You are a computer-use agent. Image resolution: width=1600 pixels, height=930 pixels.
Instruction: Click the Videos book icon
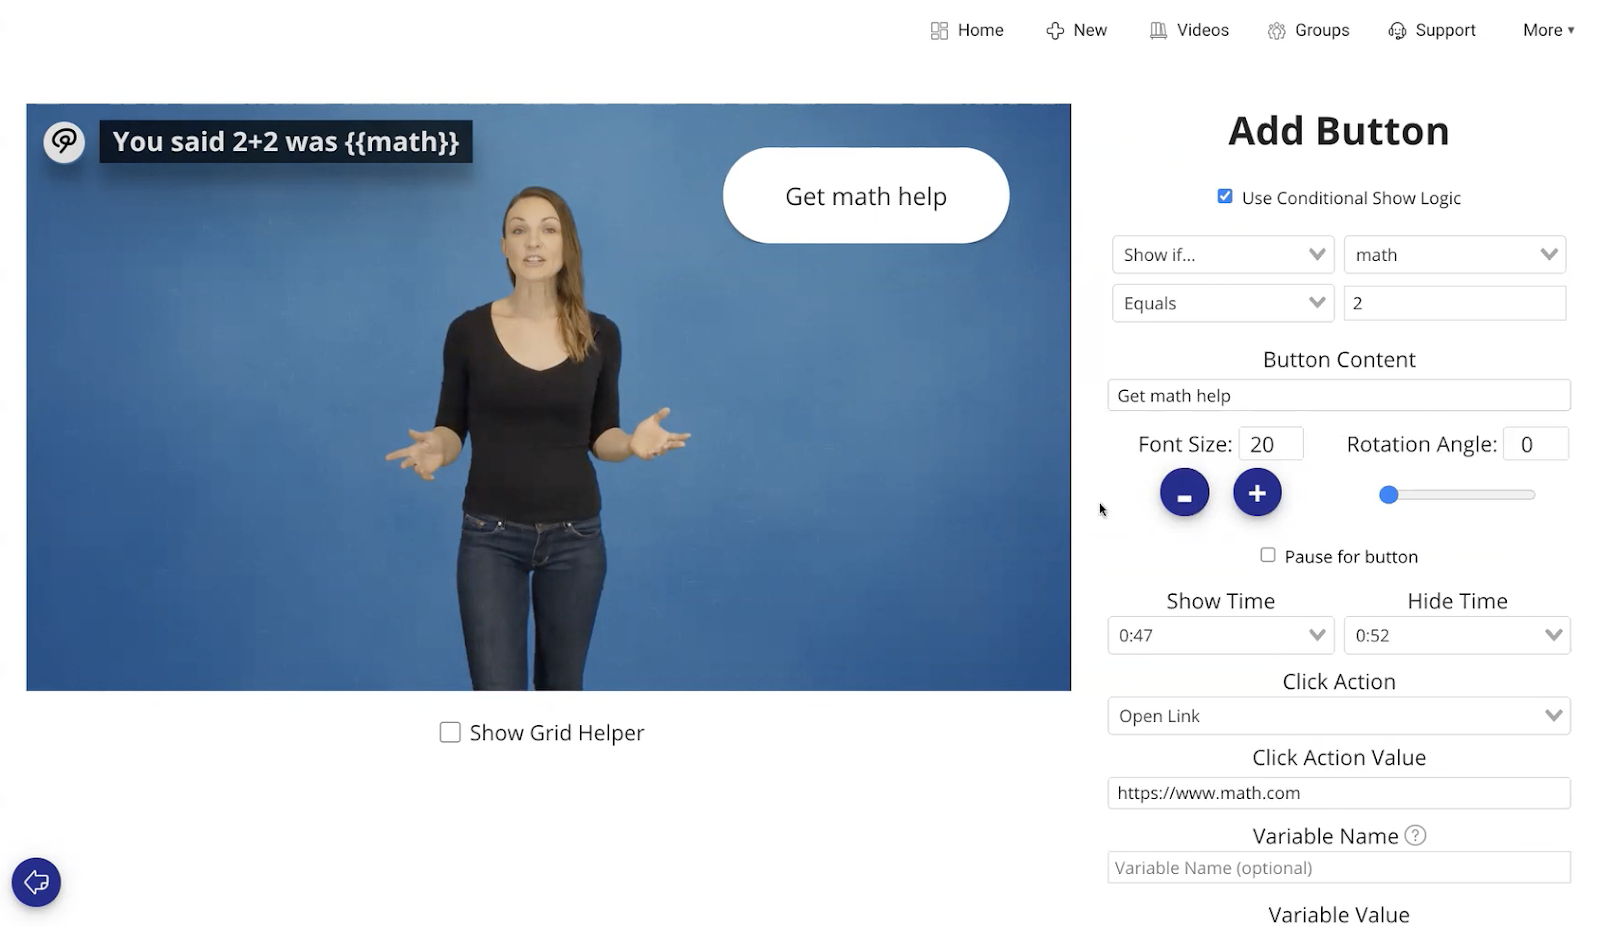tap(1158, 31)
